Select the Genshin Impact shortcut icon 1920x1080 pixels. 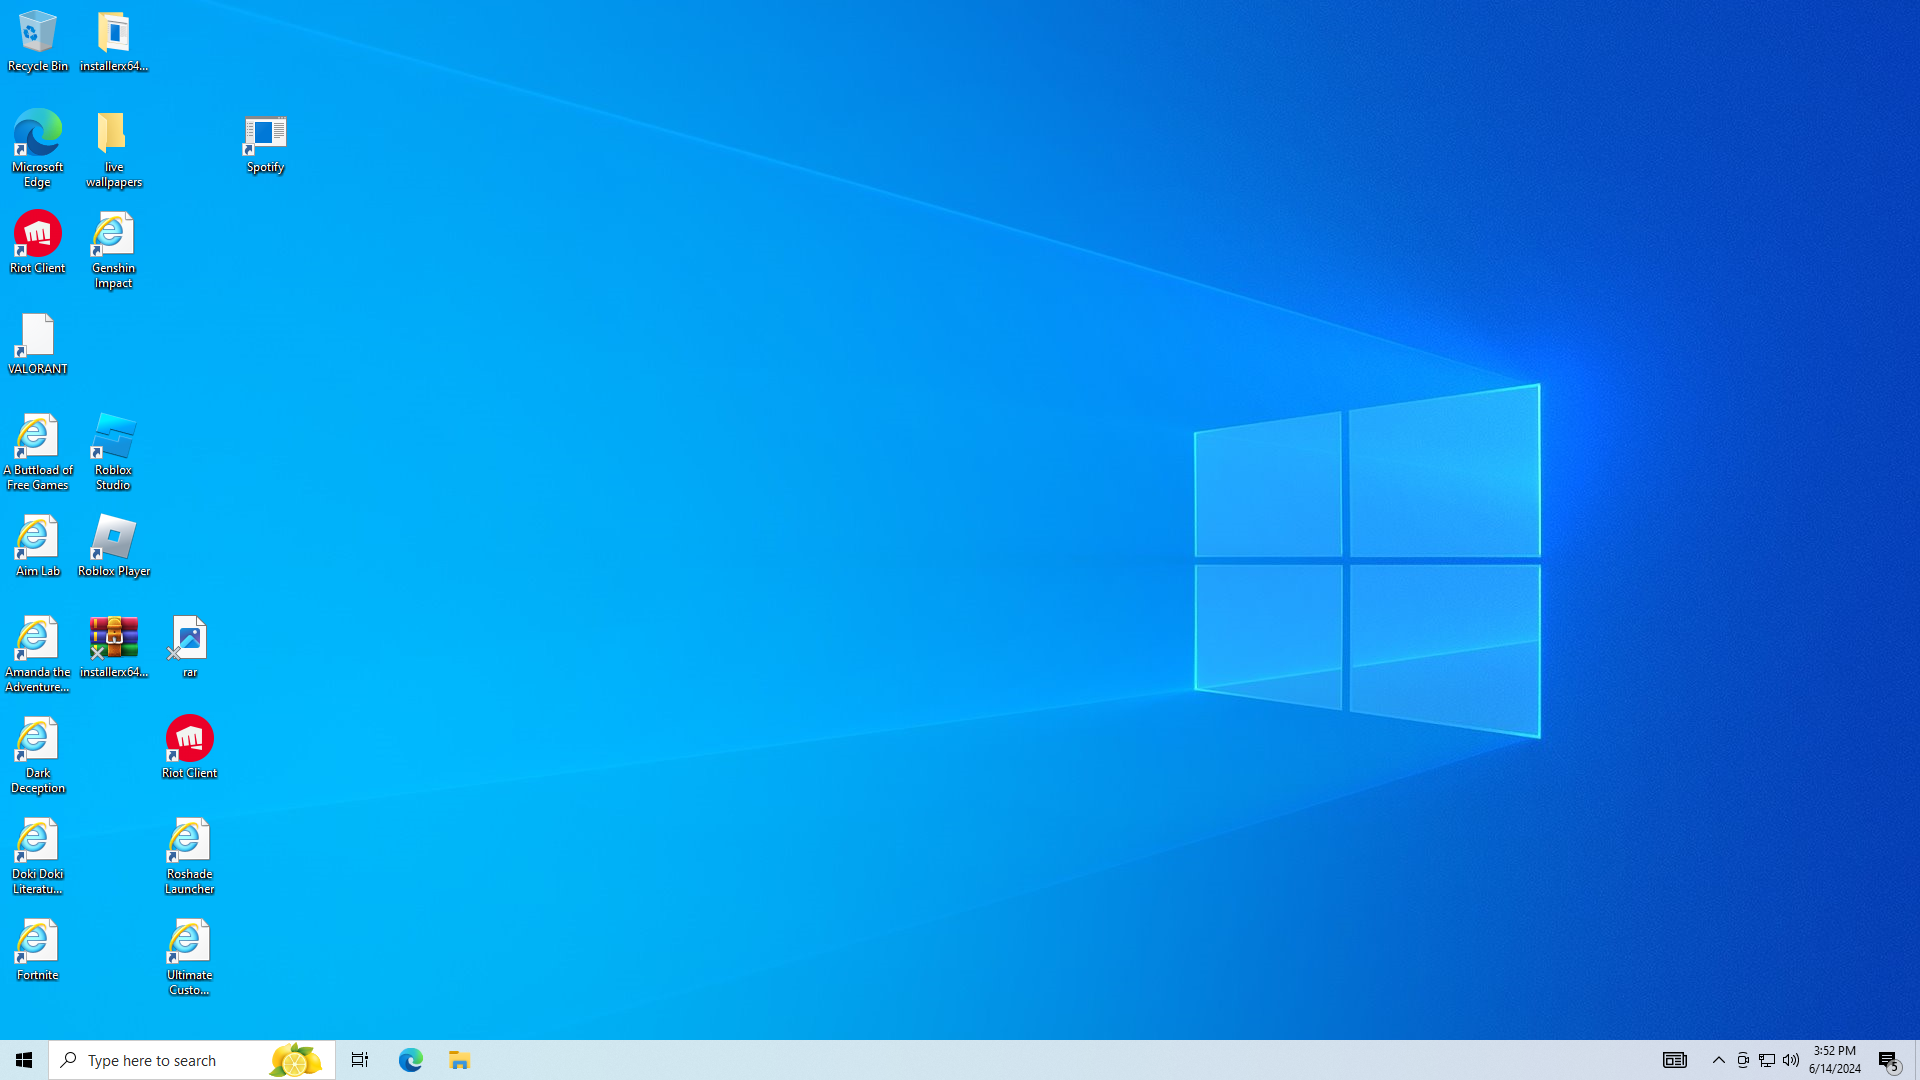(113, 249)
